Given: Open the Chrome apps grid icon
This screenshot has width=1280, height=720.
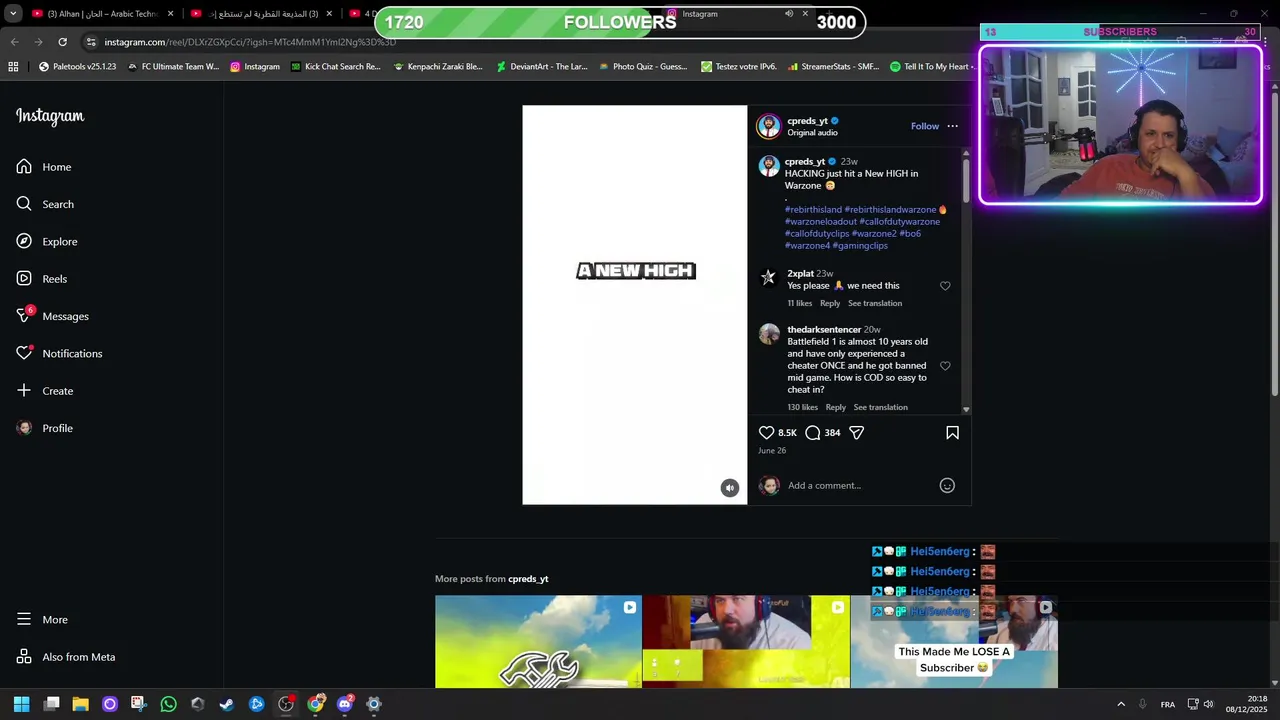Looking at the screenshot, I should click(13, 67).
